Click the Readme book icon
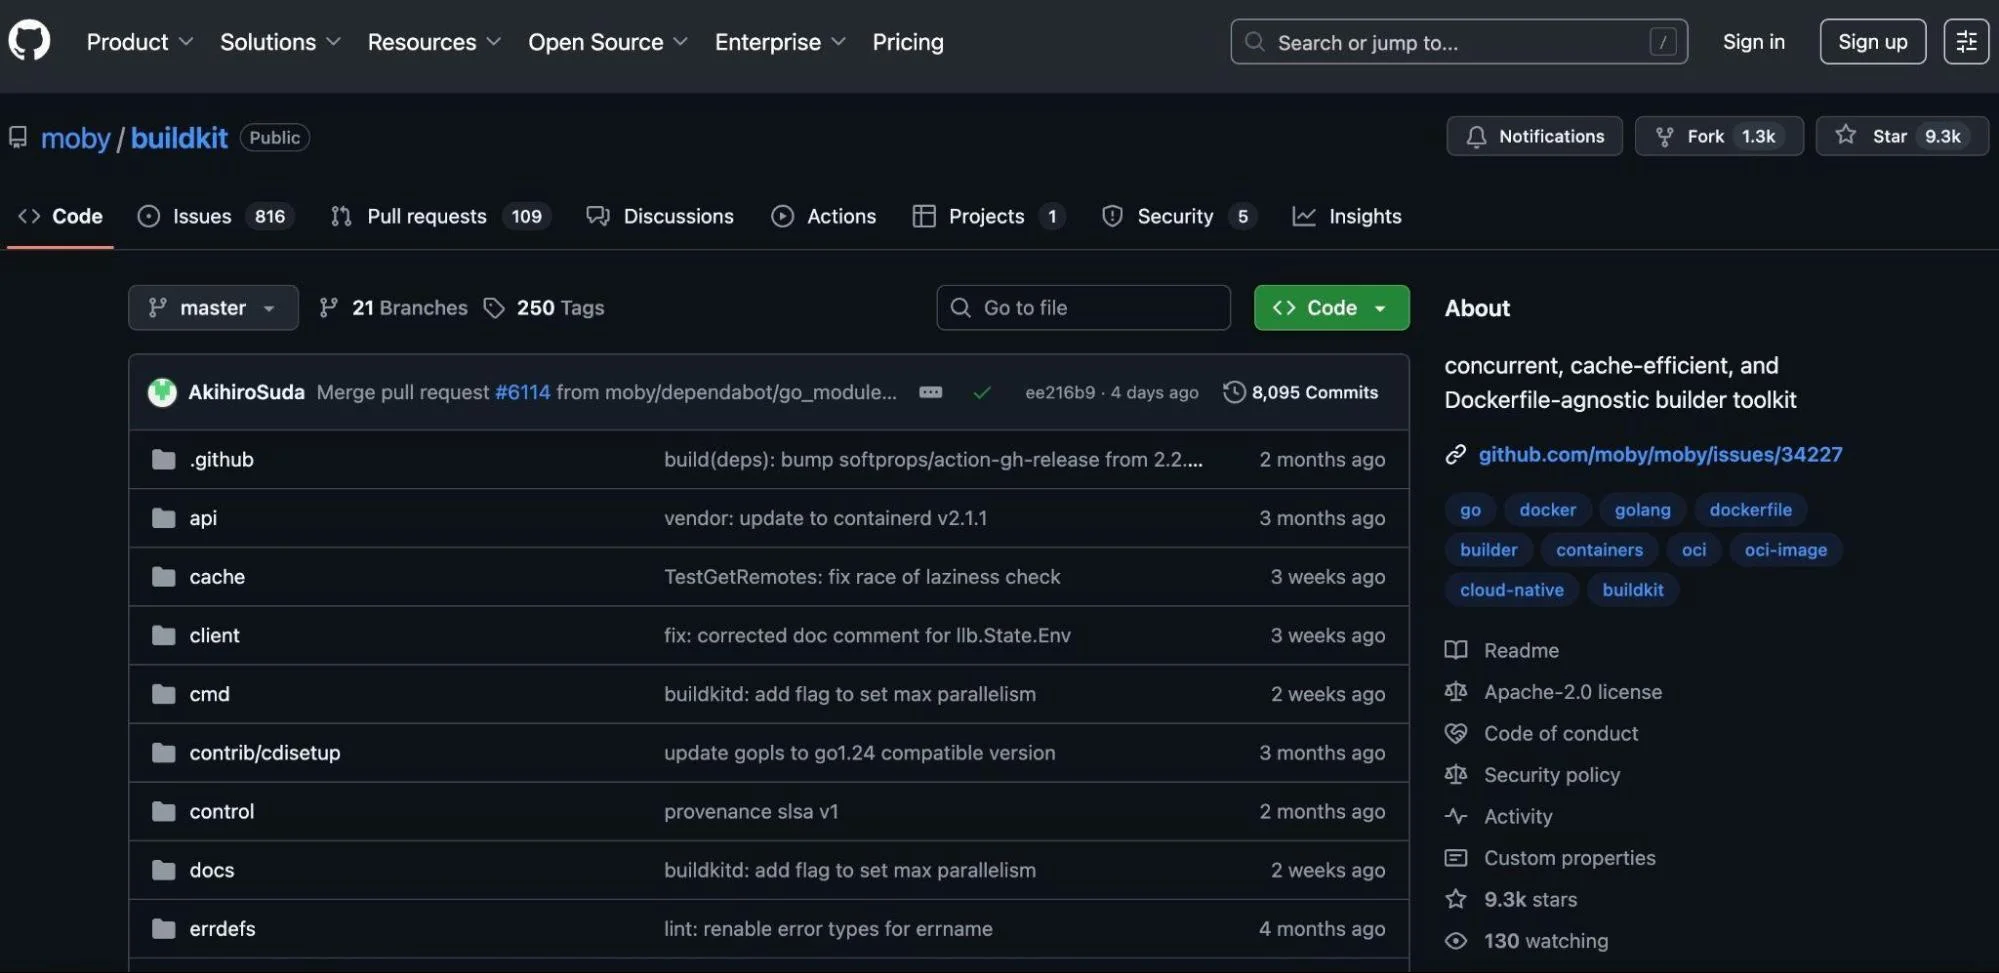The width and height of the screenshot is (1999, 973). (x=1456, y=650)
